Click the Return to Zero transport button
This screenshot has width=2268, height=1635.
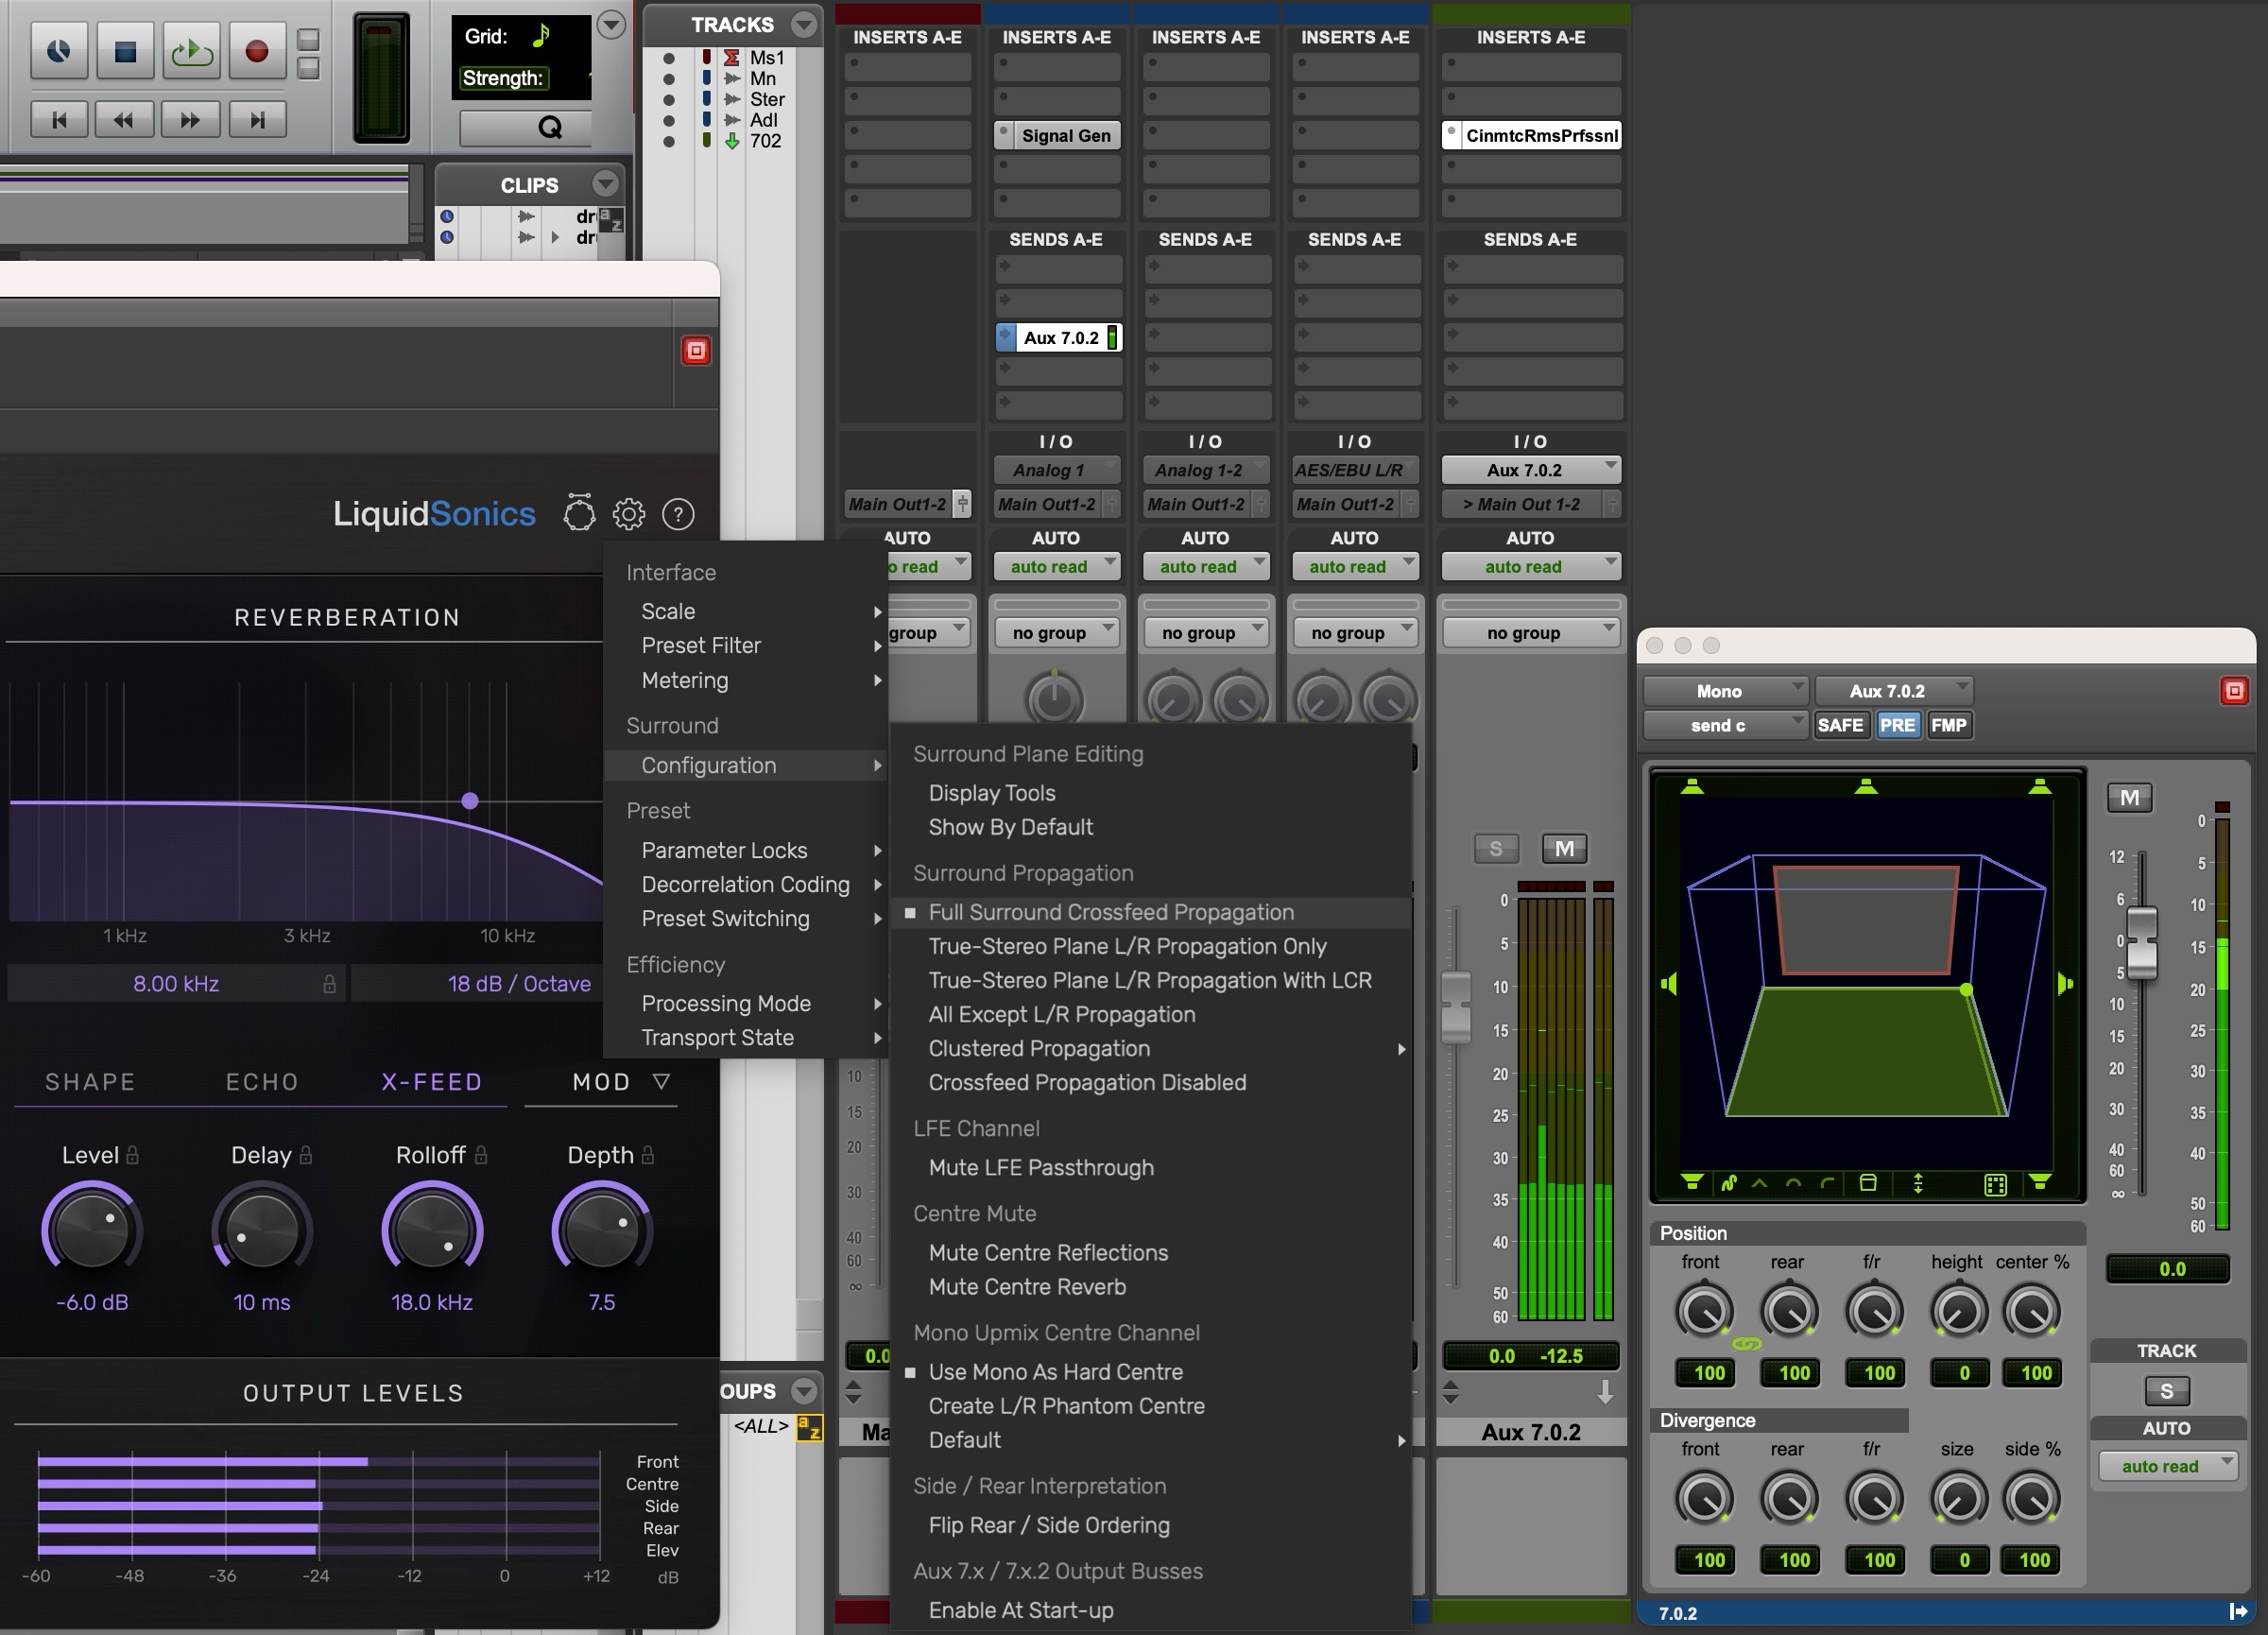[59, 120]
